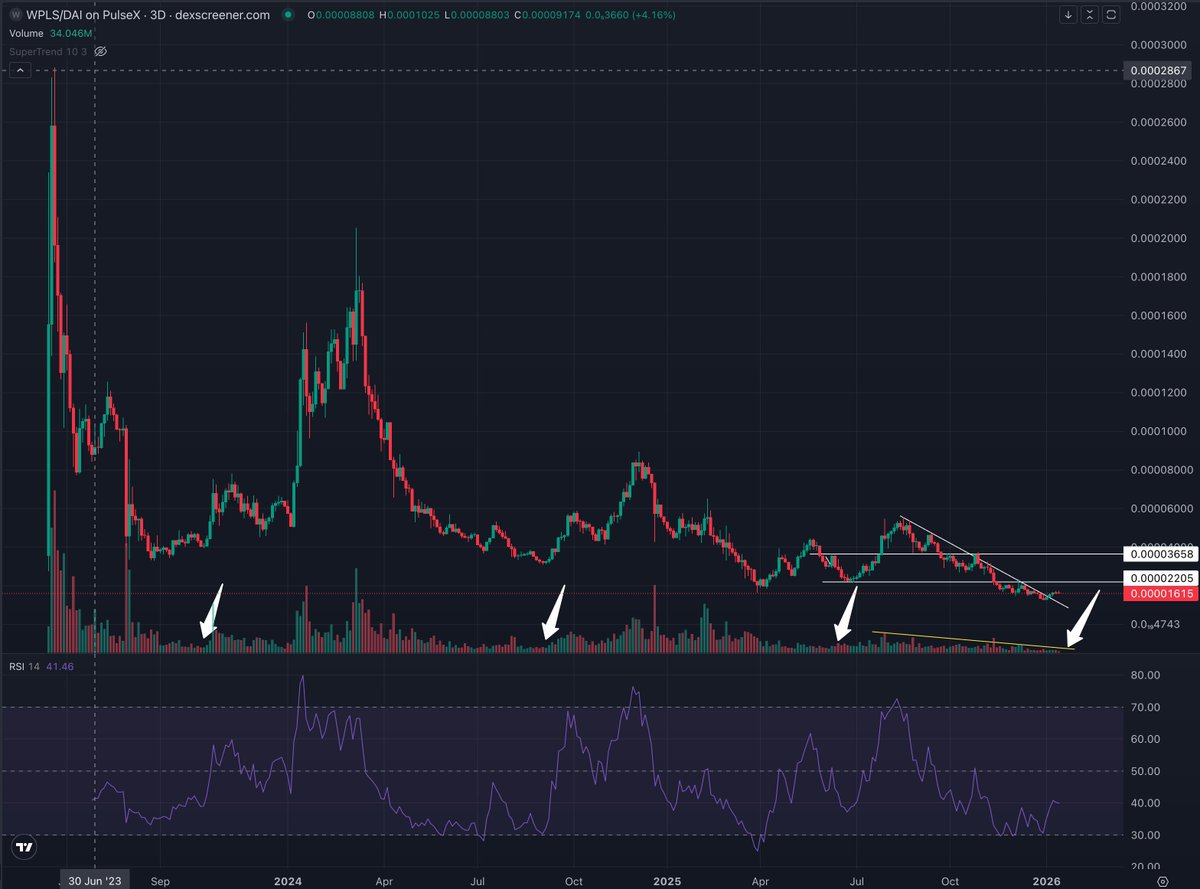Open chart settings gear at bottom-right
1200x889 pixels.
click(1161, 881)
